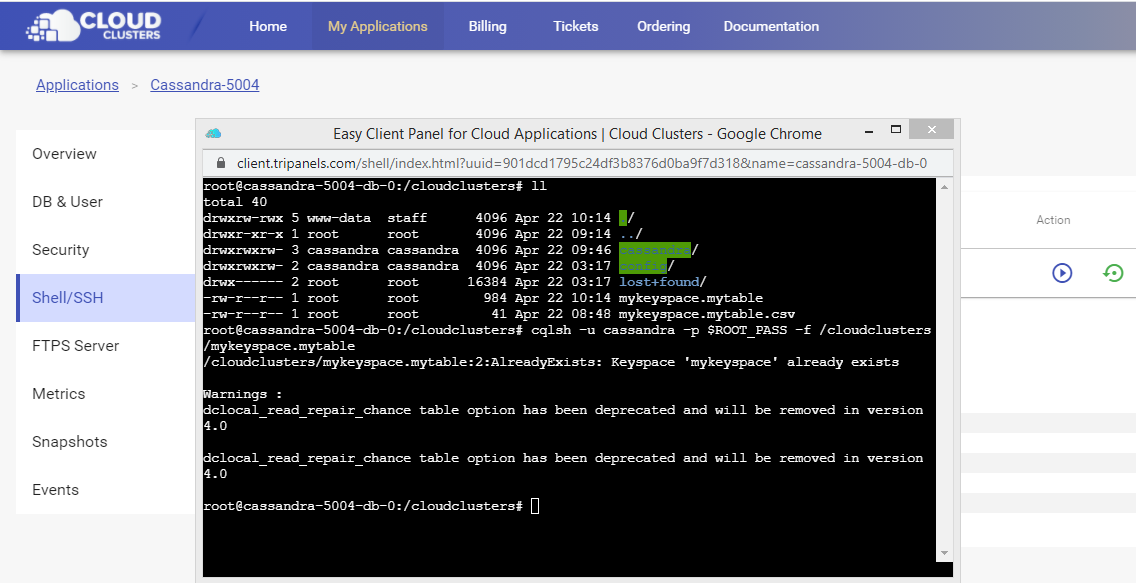Click the Cloud Clusters logo
Image resolution: width=1136 pixels, height=583 pixels.
pos(93,25)
